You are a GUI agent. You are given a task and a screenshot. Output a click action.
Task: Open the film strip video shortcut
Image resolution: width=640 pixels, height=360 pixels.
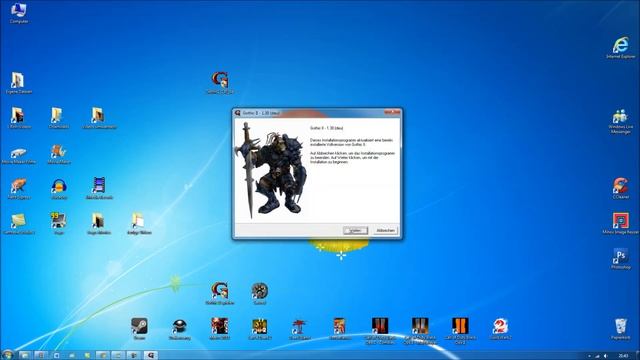click(99, 188)
